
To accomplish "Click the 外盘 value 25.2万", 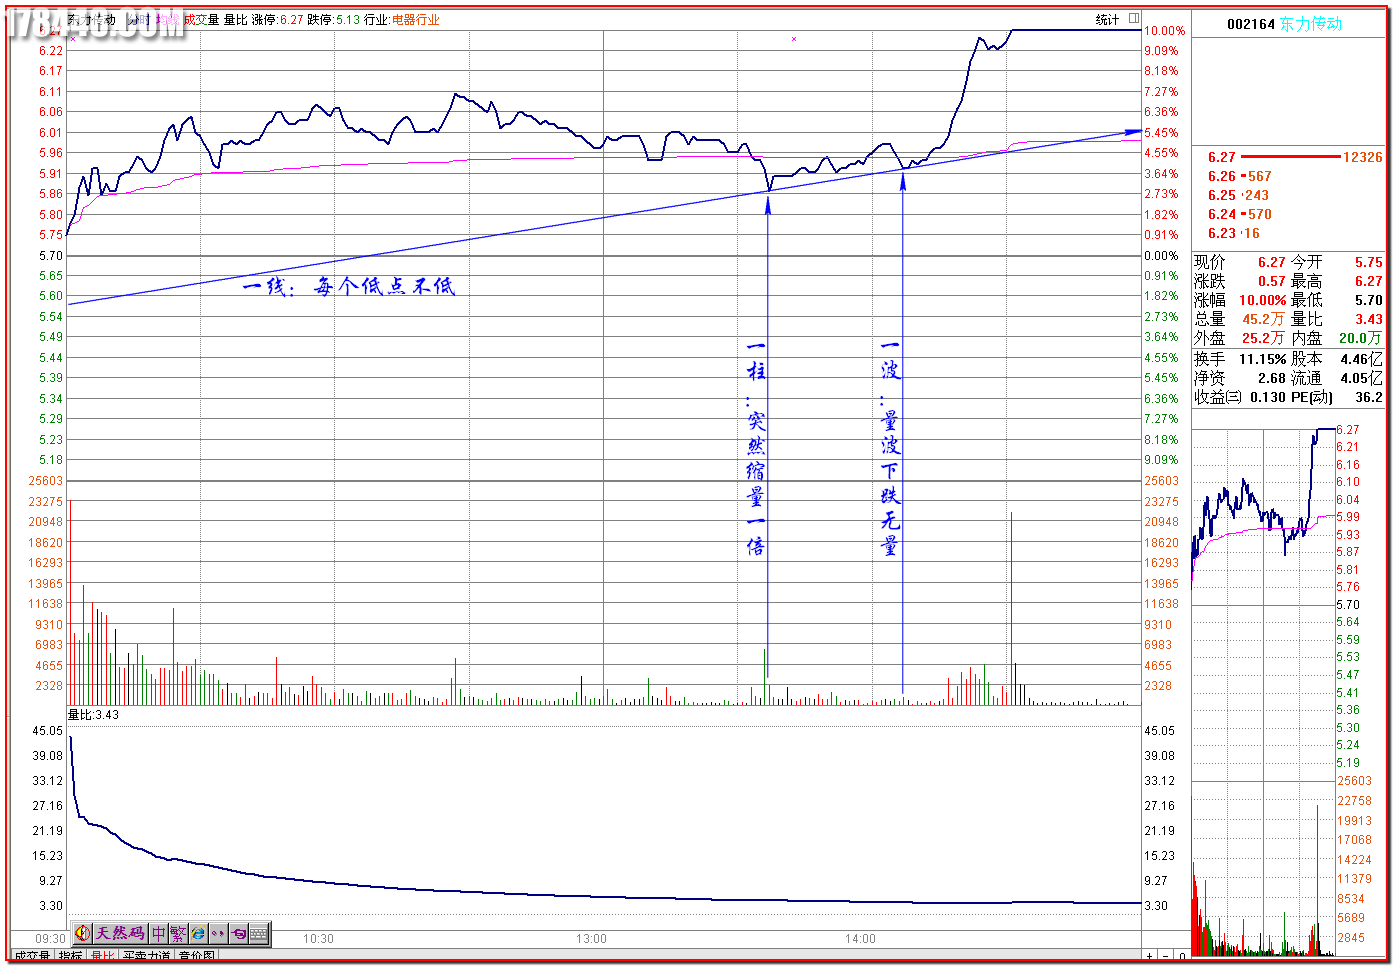I will pyautogui.click(x=1263, y=338).
